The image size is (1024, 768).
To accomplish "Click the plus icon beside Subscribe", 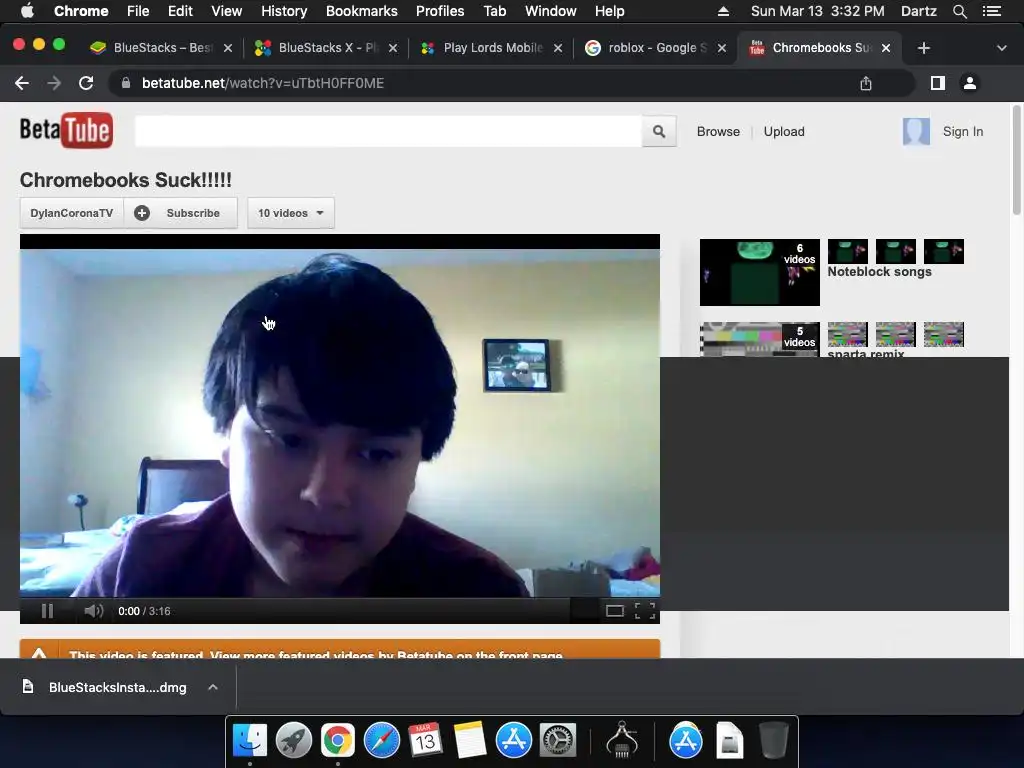I will coord(142,213).
